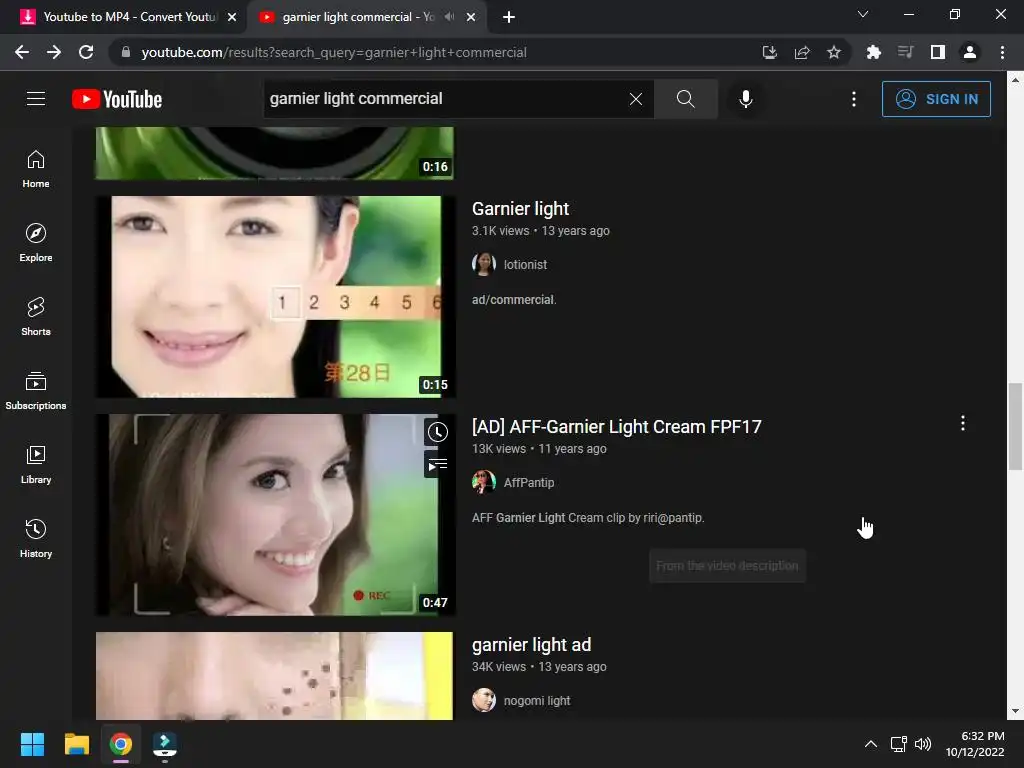The image size is (1024, 768).
Task: Click the SIGN IN button
Action: (x=936, y=99)
